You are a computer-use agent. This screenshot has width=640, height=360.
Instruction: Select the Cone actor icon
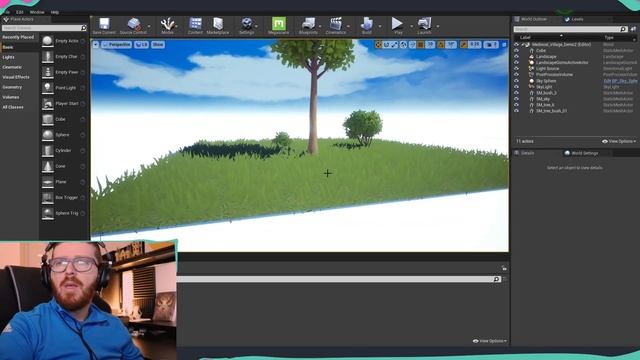pyautogui.click(x=48, y=166)
